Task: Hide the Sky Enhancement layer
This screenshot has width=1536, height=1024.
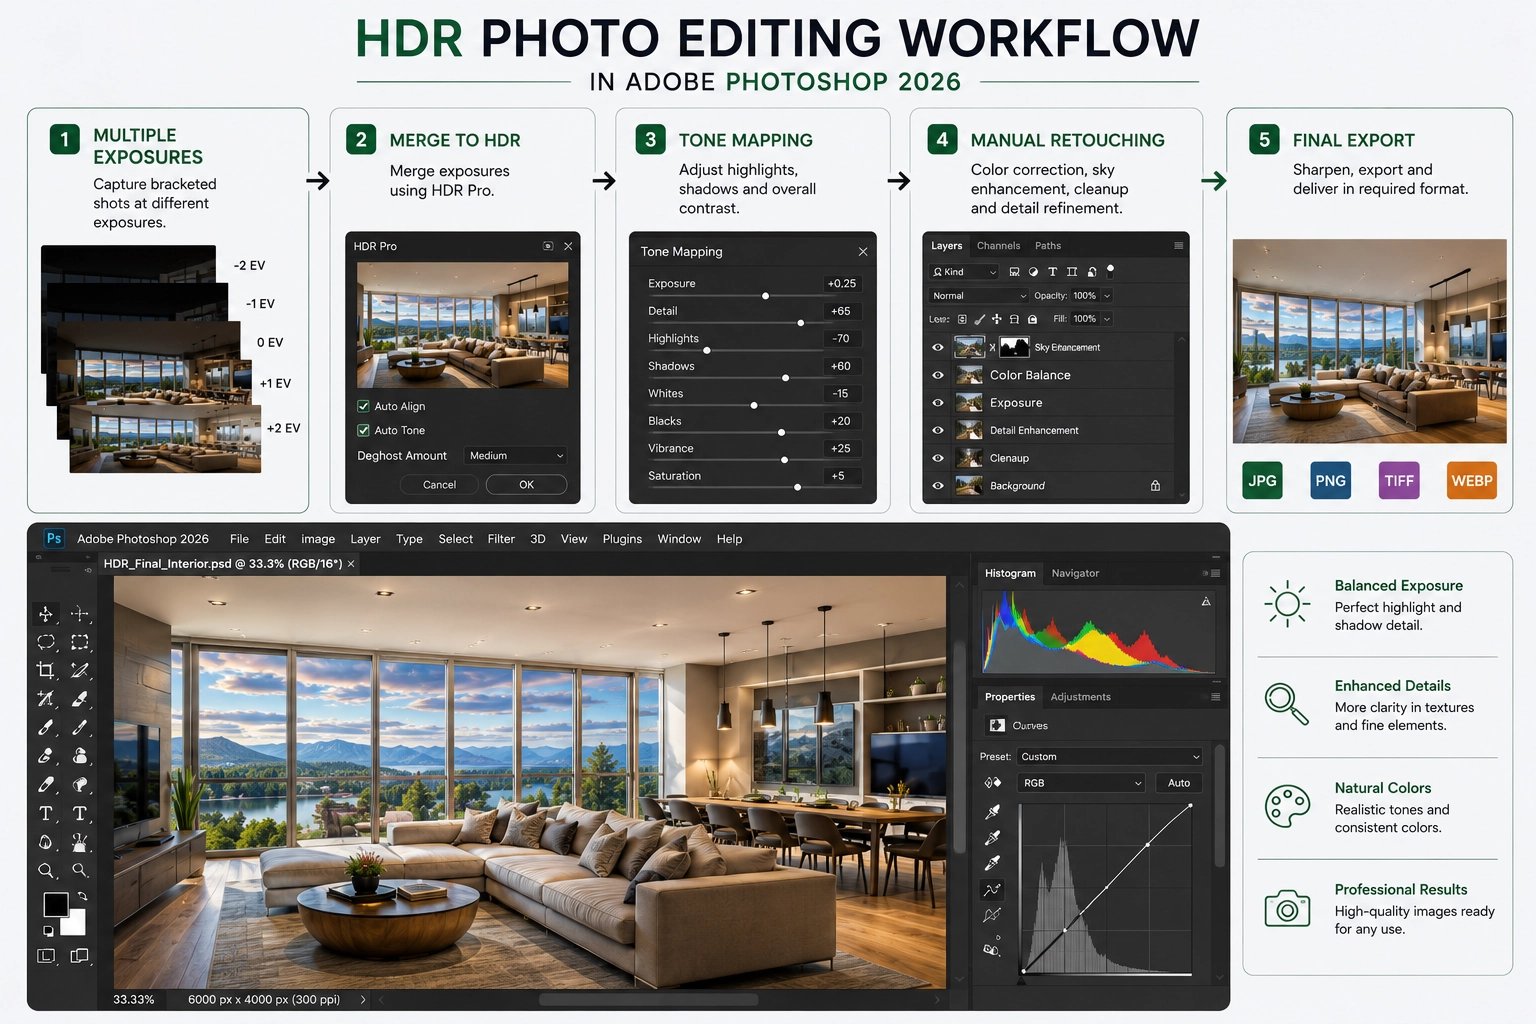Action: point(938,347)
